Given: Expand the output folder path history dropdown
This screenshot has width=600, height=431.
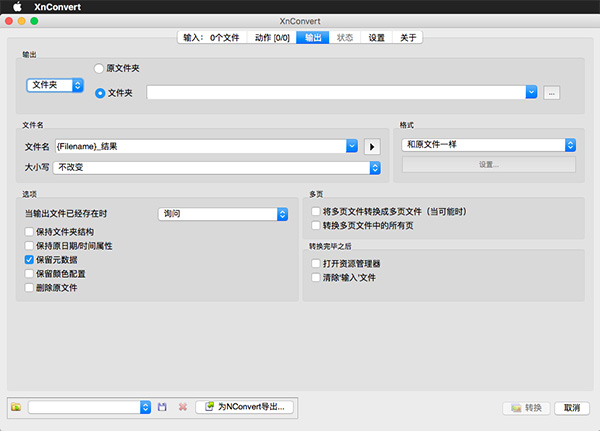Looking at the screenshot, I should pyautogui.click(x=532, y=92).
